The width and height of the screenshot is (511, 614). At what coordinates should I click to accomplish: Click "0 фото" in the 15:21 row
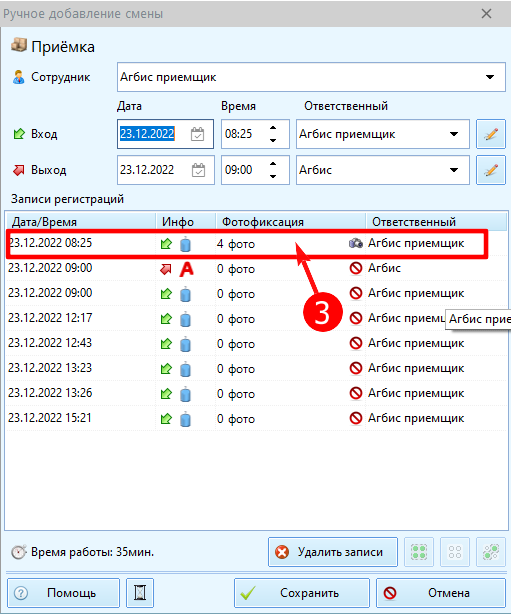[236, 419]
